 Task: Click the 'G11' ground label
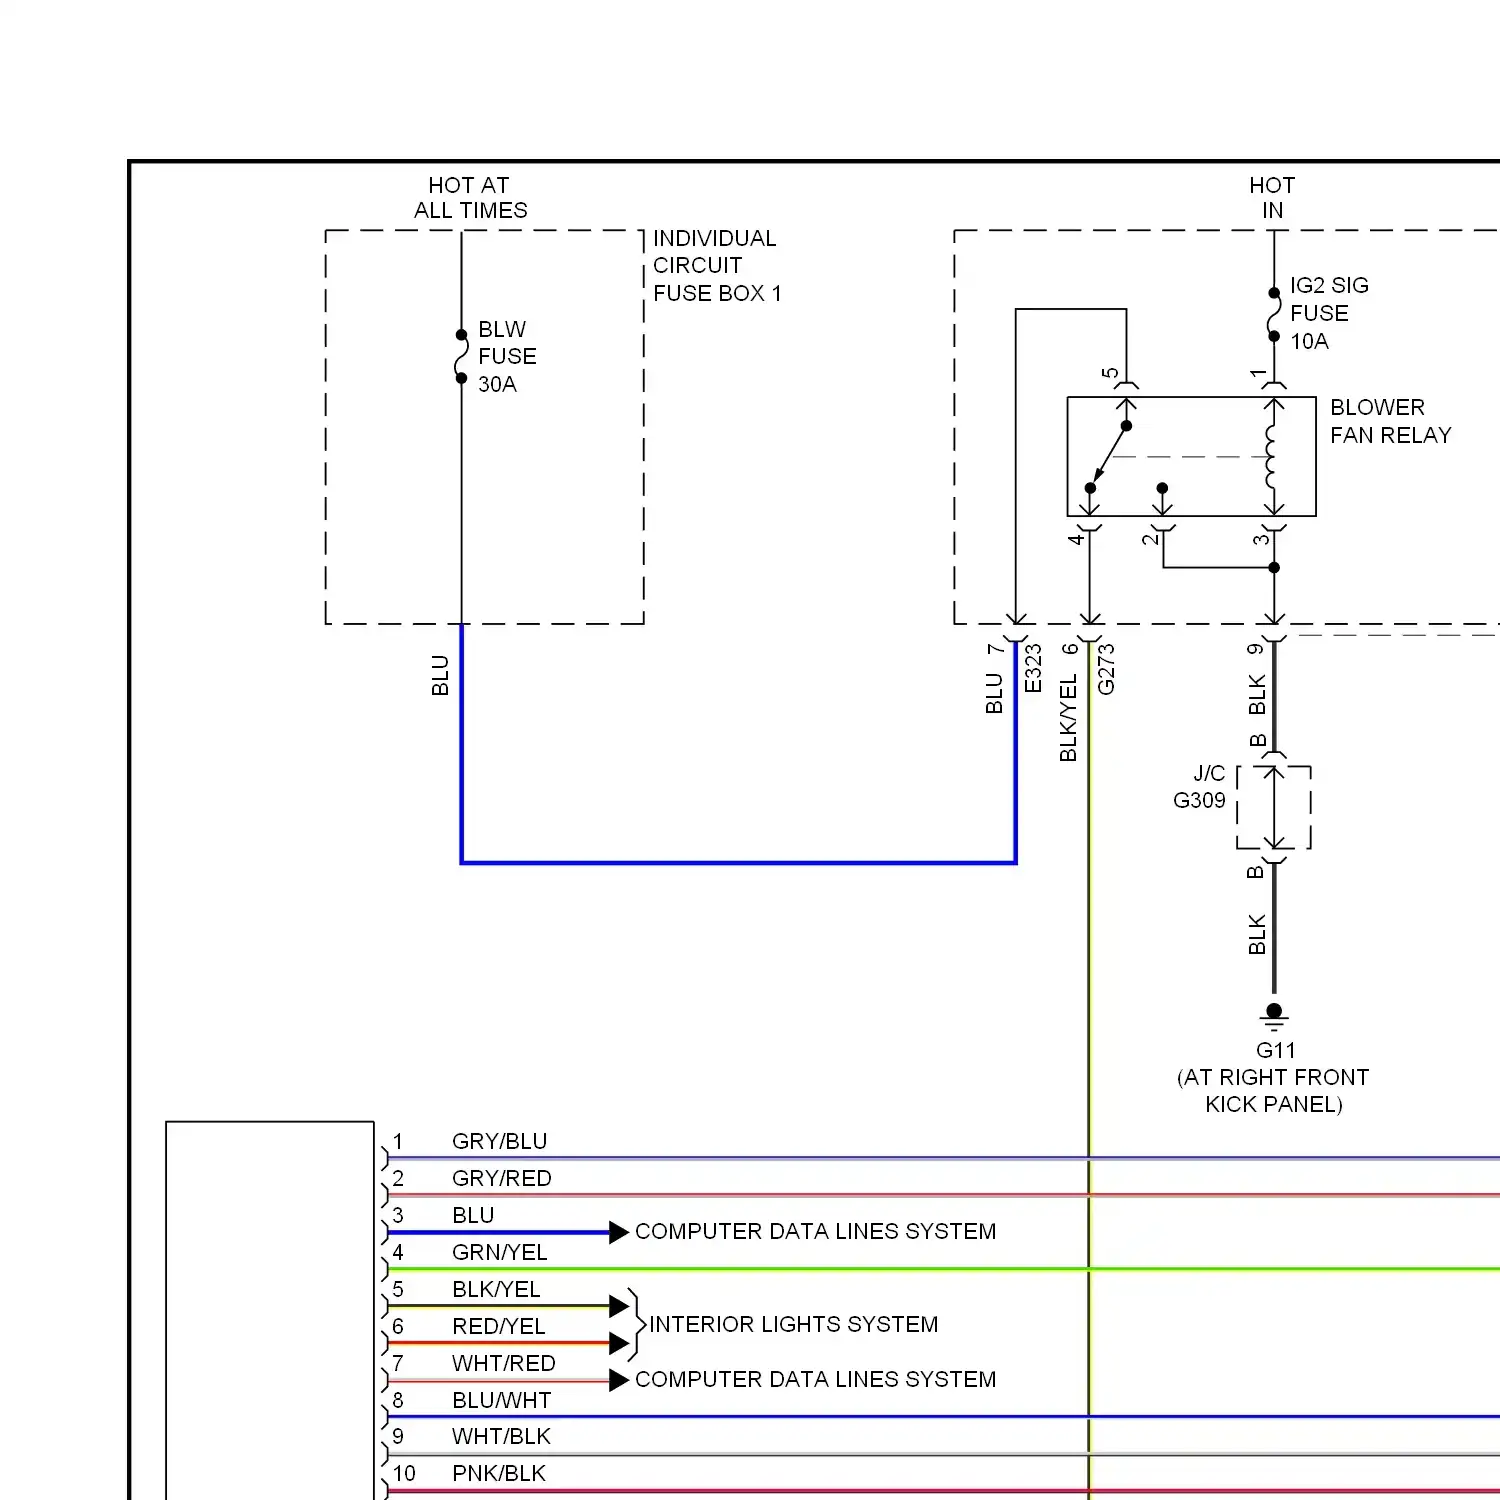pos(1276,1050)
